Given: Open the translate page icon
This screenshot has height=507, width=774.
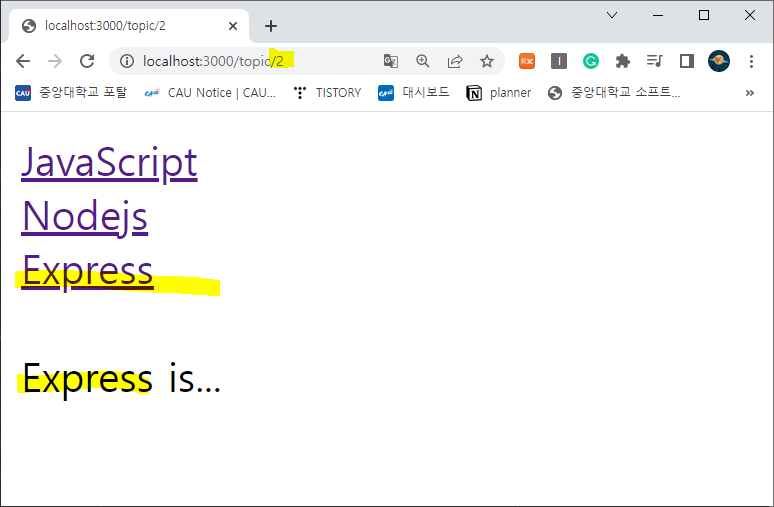Looking at the screenshot, I should [390, 61].
